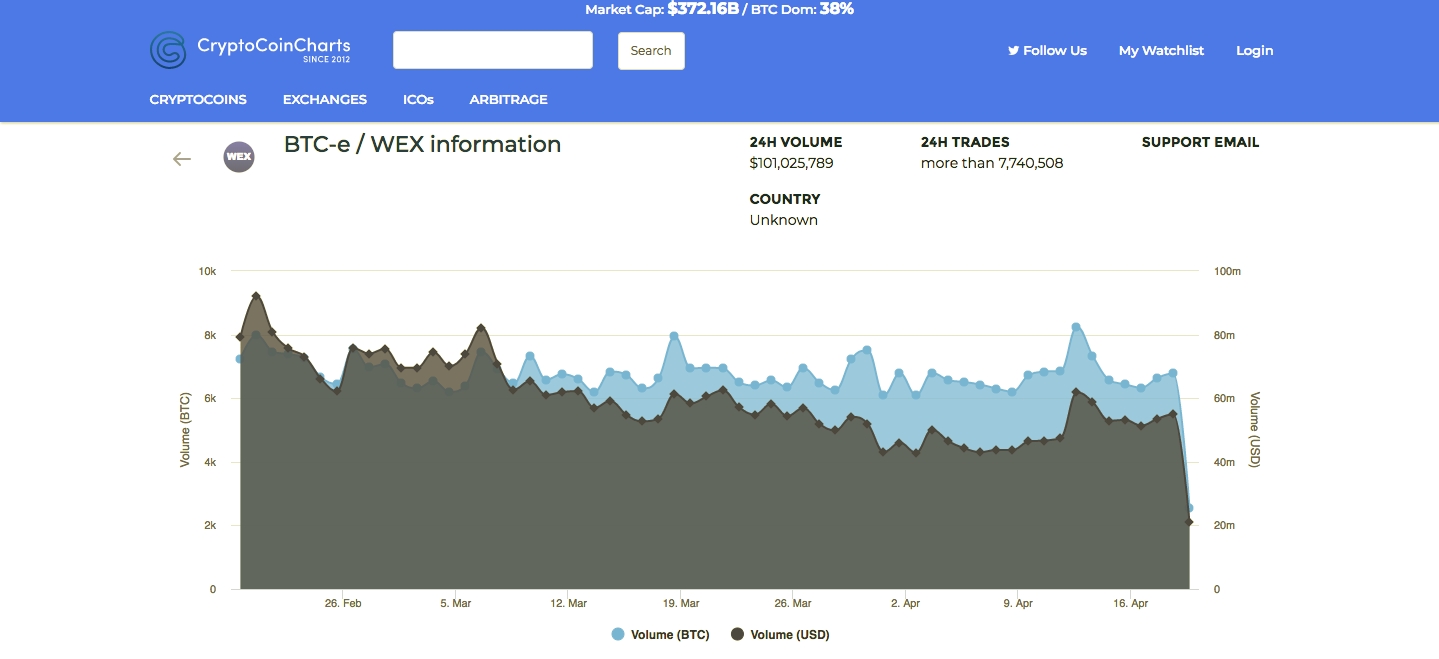Open the ICOs menu item
This screenshot has height=659, width=1439.
click(x=418, y=99)
